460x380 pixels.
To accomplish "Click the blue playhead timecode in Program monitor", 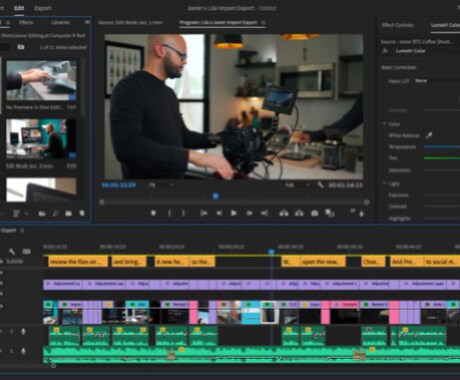I will coord(119,185).
